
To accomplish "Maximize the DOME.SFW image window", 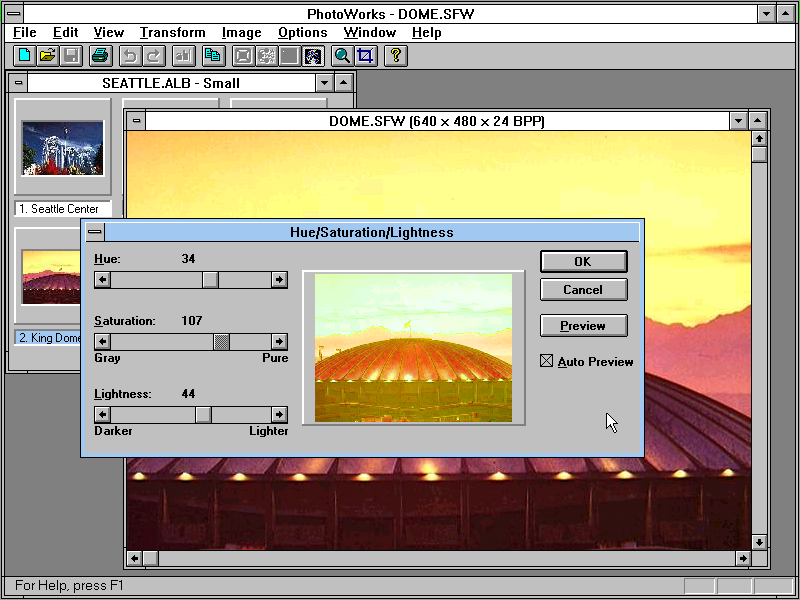I will 758,121.
